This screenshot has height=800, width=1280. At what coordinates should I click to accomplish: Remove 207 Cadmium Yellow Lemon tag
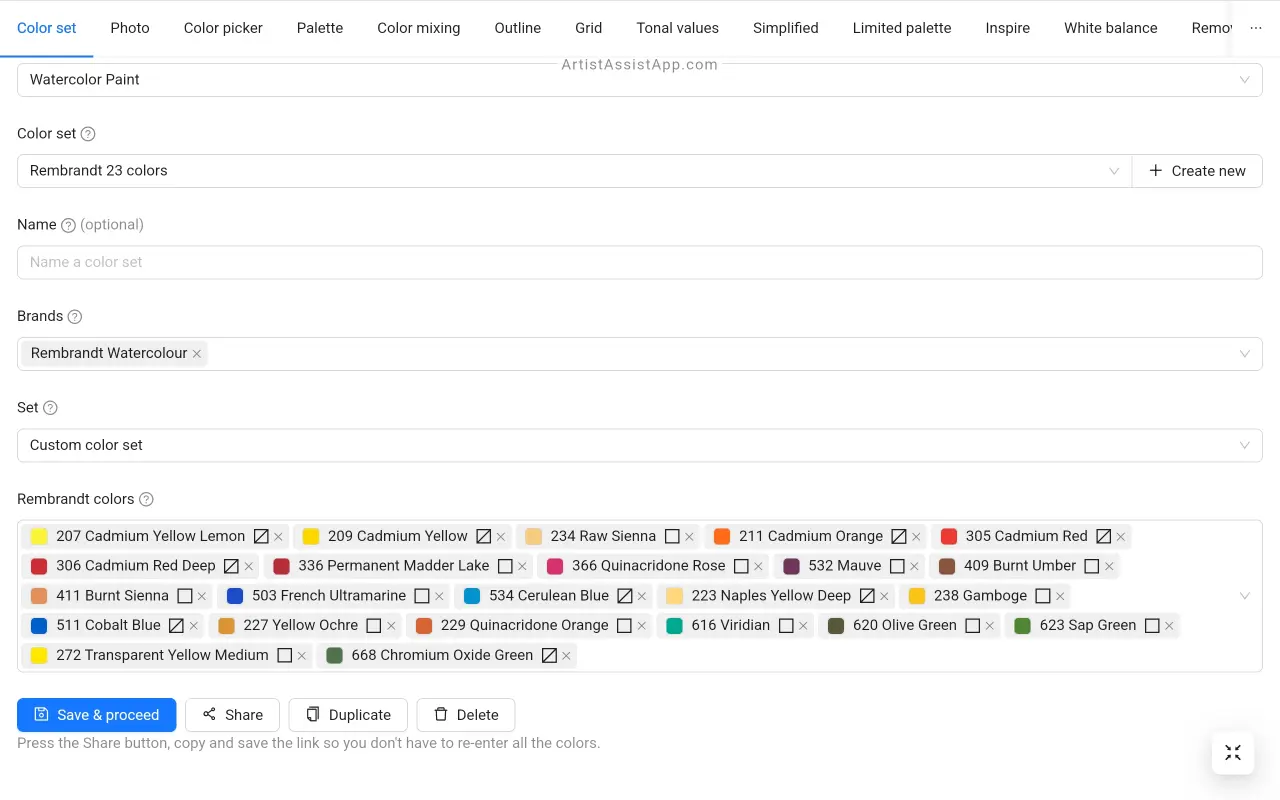click(x=278, y=537)
